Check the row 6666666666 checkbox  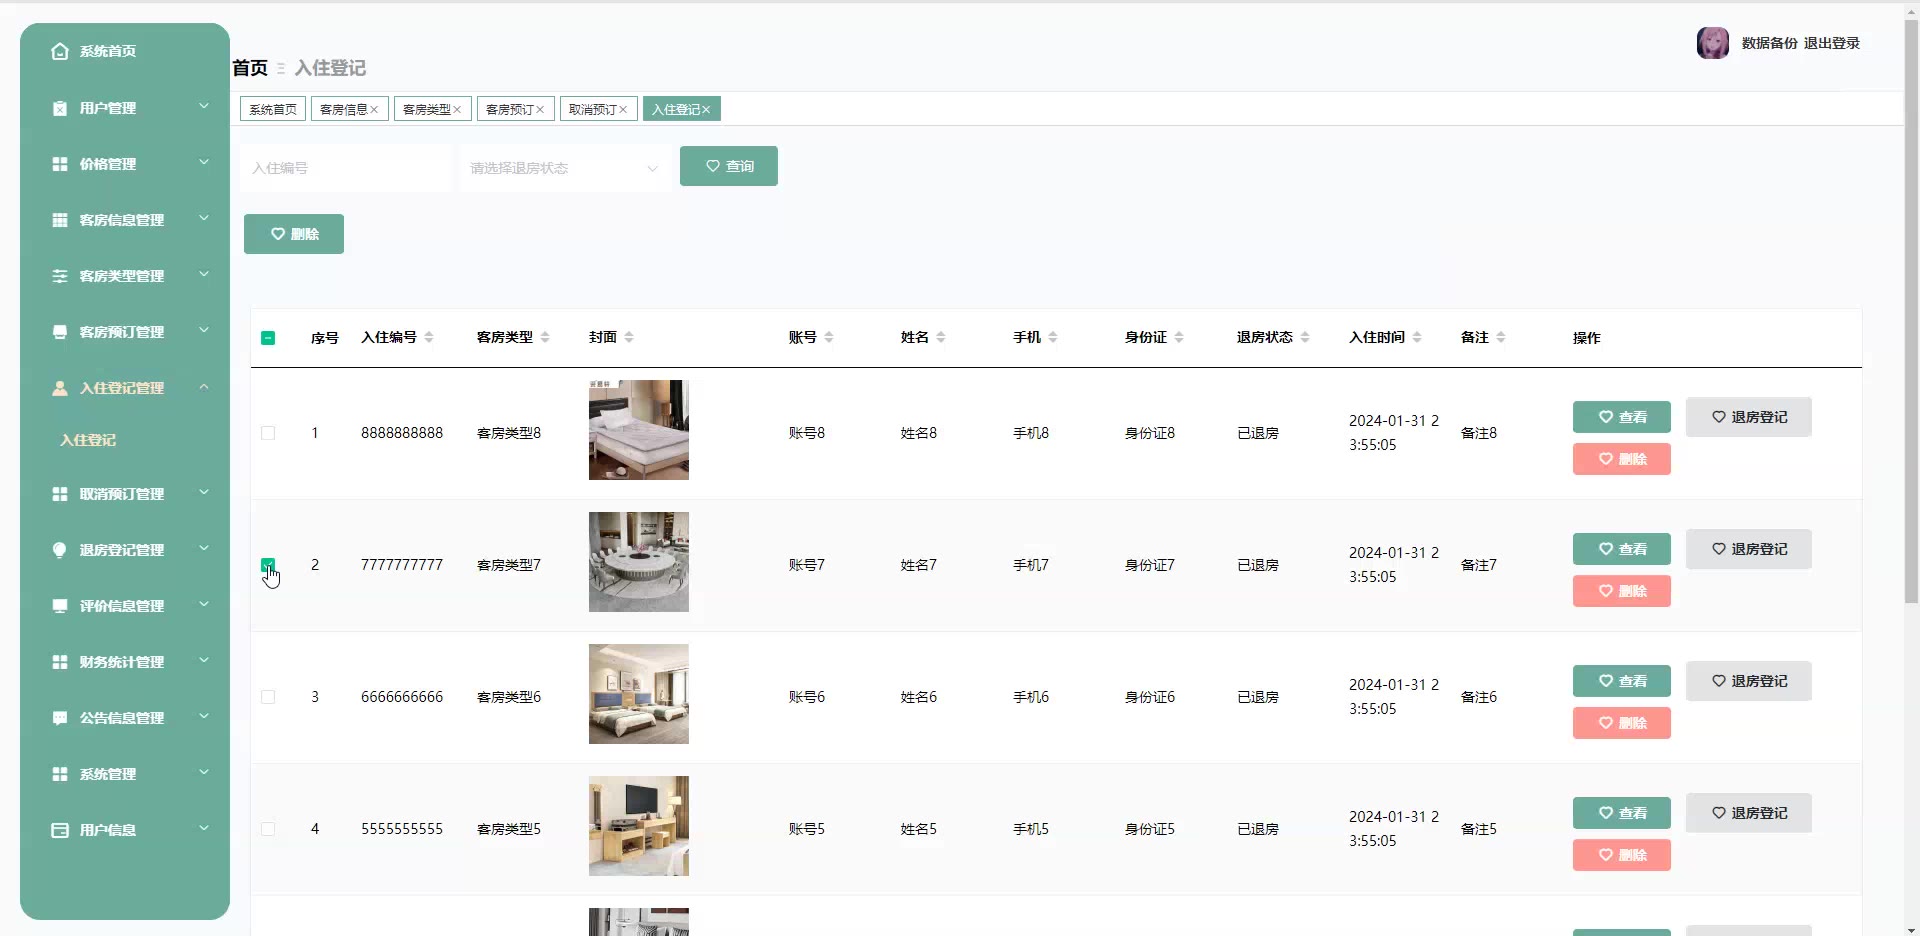pyautogui.click(x=268, y=697)
